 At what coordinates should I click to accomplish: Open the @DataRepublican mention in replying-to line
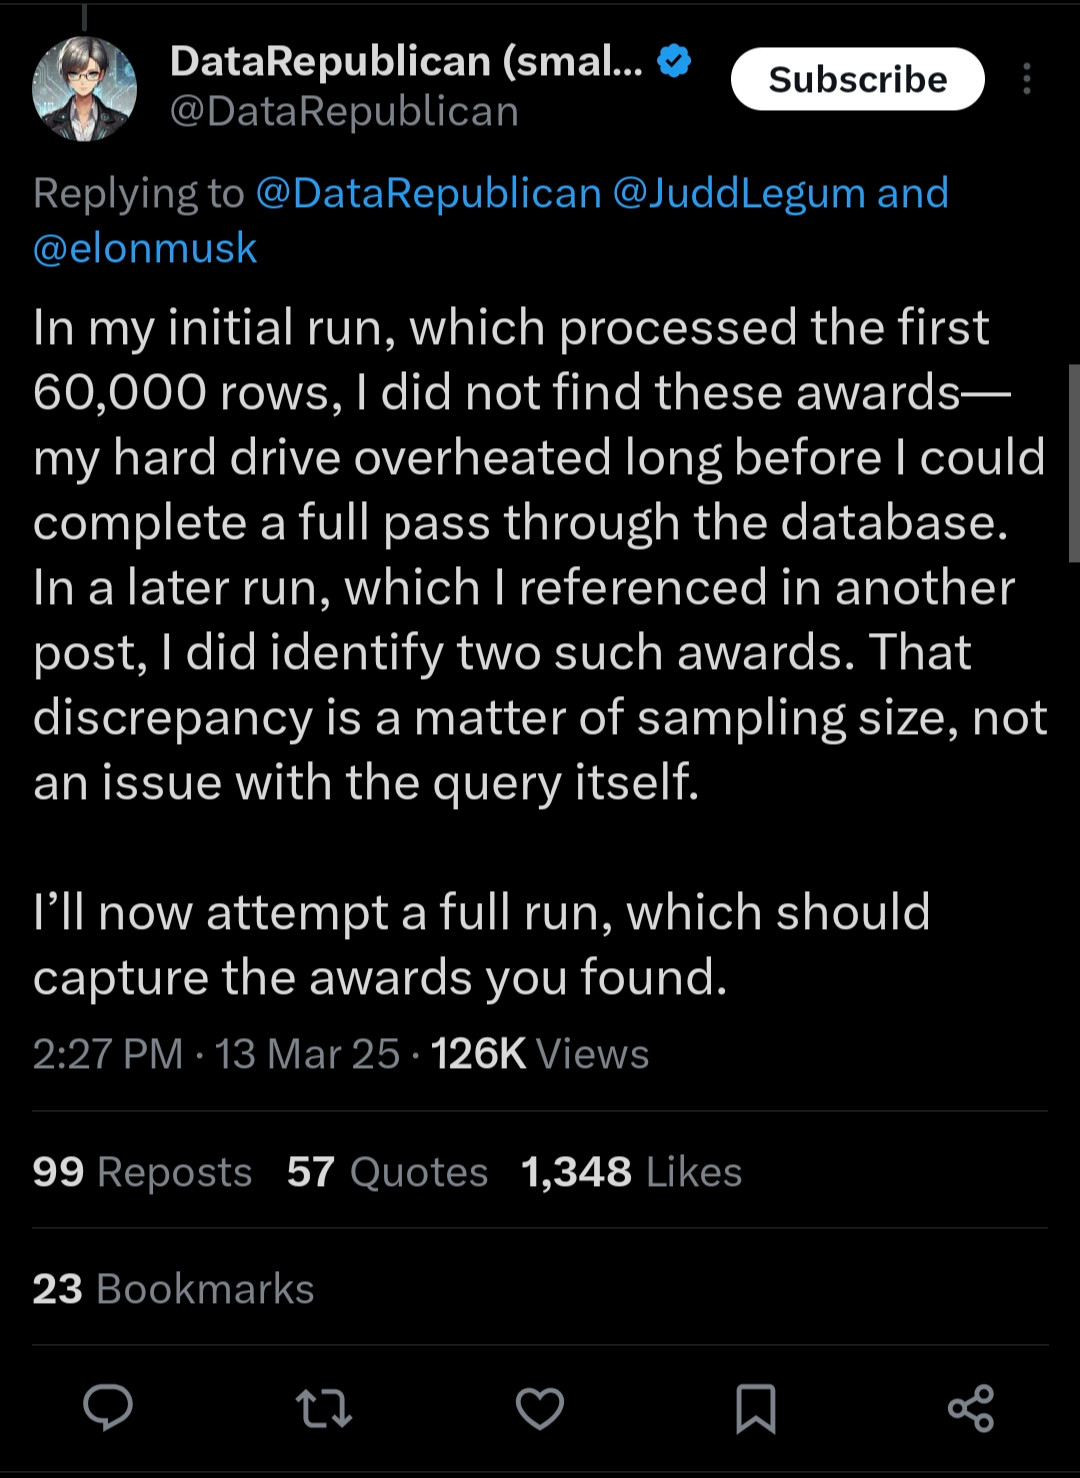[x=428, y=193]
